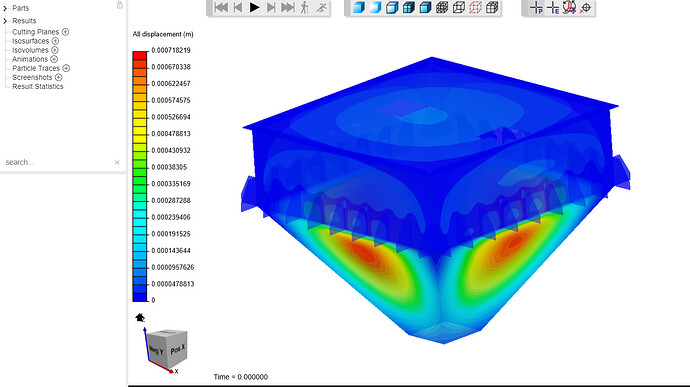Add a new screenshot
The image size is (690, 387).
pyautogui.click(x=59, y=77)
